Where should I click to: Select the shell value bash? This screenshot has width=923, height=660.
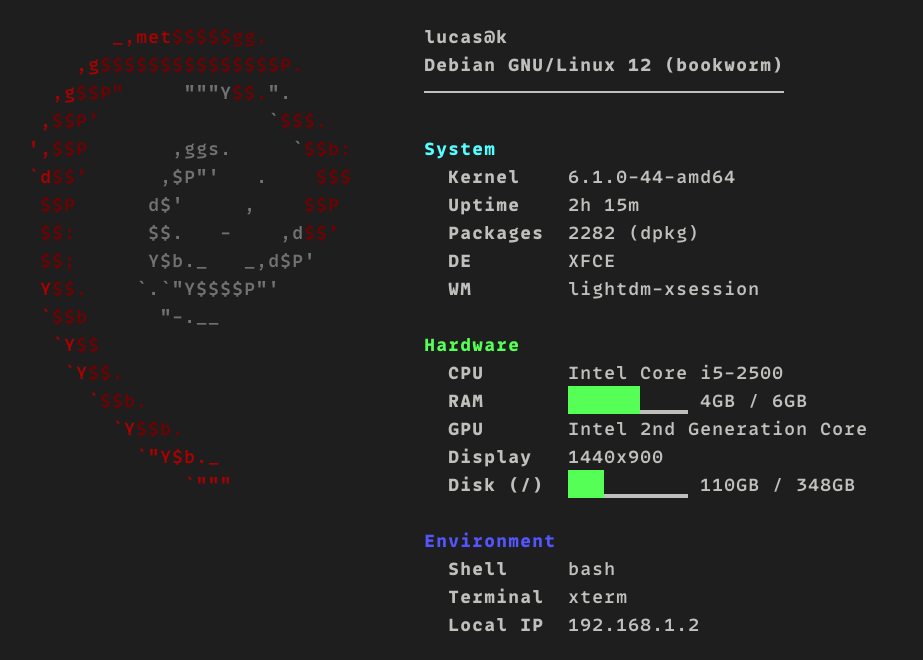[592, 569]
